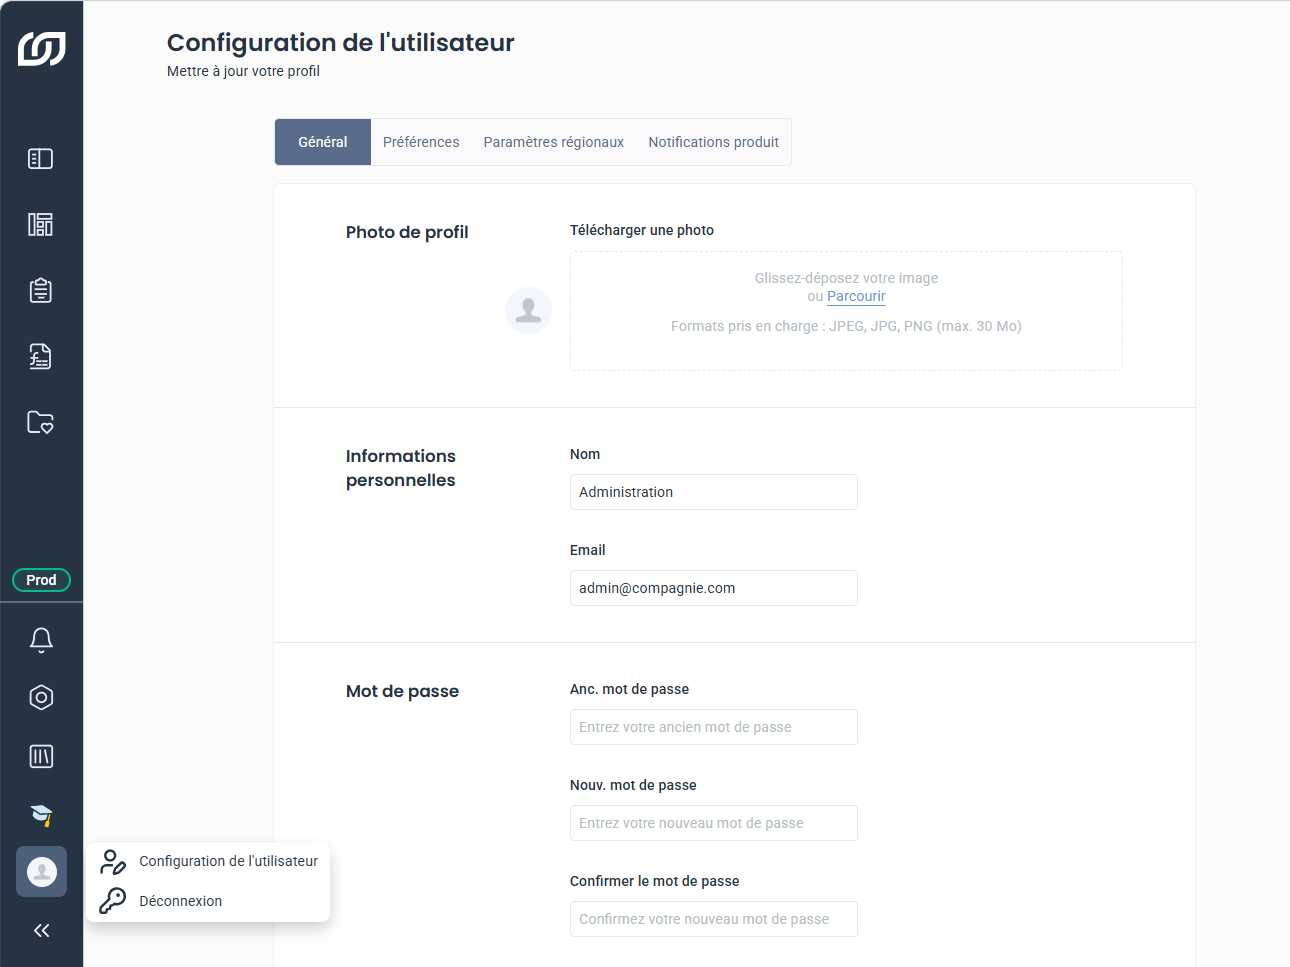Click the image drag-and-drop upload zone

(846, 311)
